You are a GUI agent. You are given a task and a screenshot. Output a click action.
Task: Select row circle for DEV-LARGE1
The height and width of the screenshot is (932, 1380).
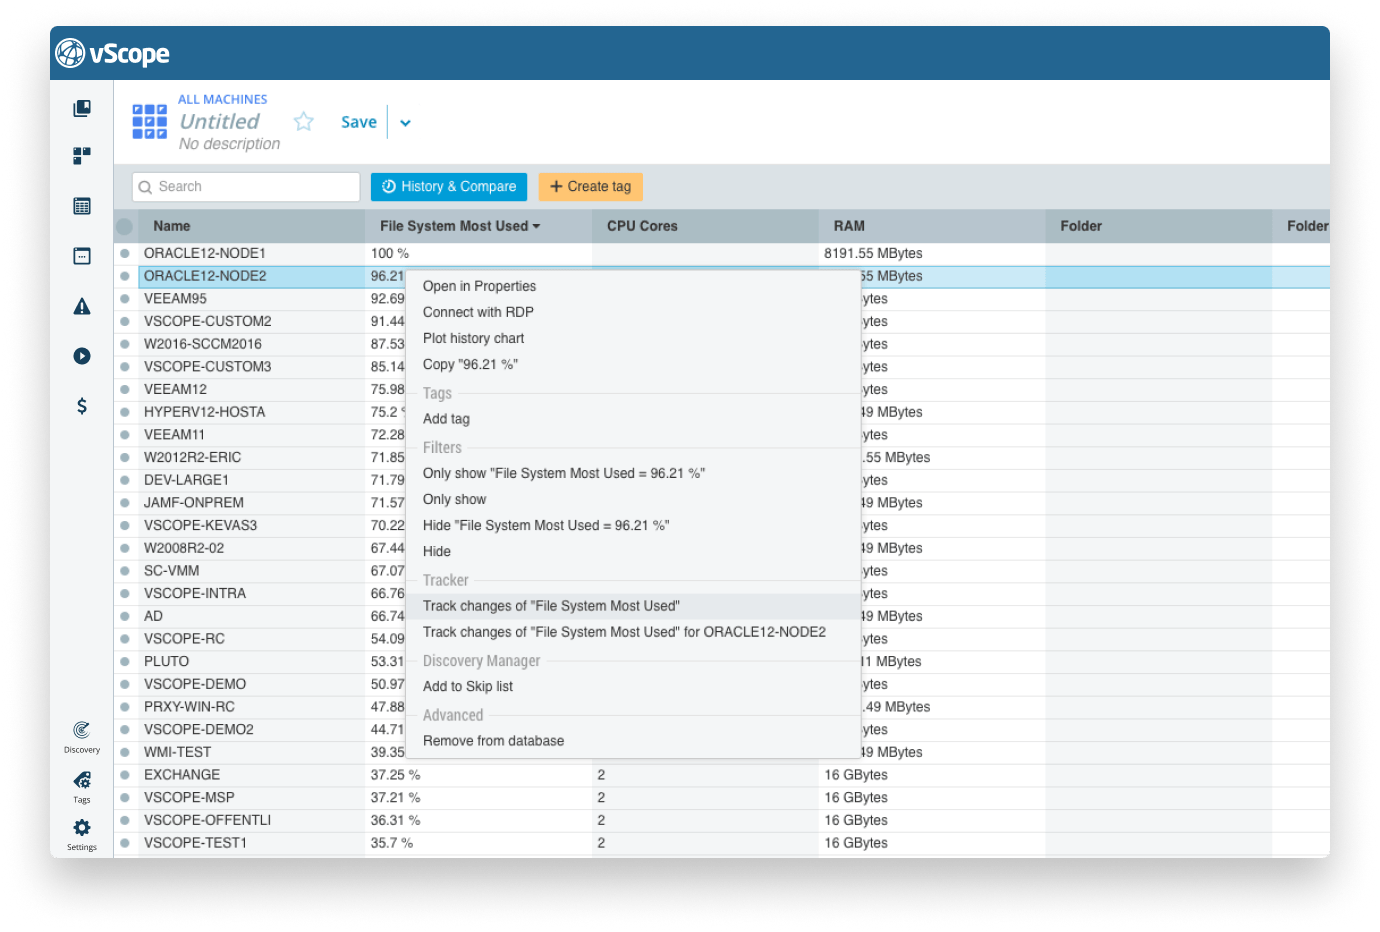[x=125, y=480]
